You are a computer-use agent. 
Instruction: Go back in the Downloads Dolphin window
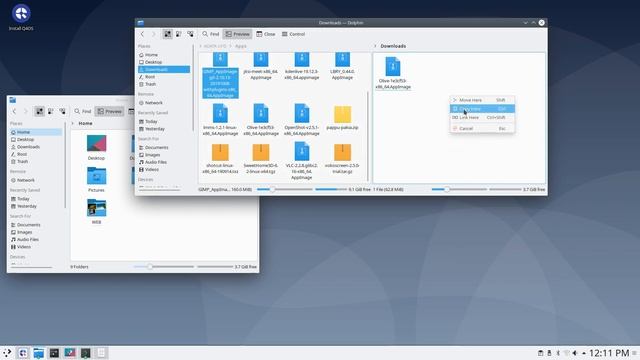coord(142,34)
